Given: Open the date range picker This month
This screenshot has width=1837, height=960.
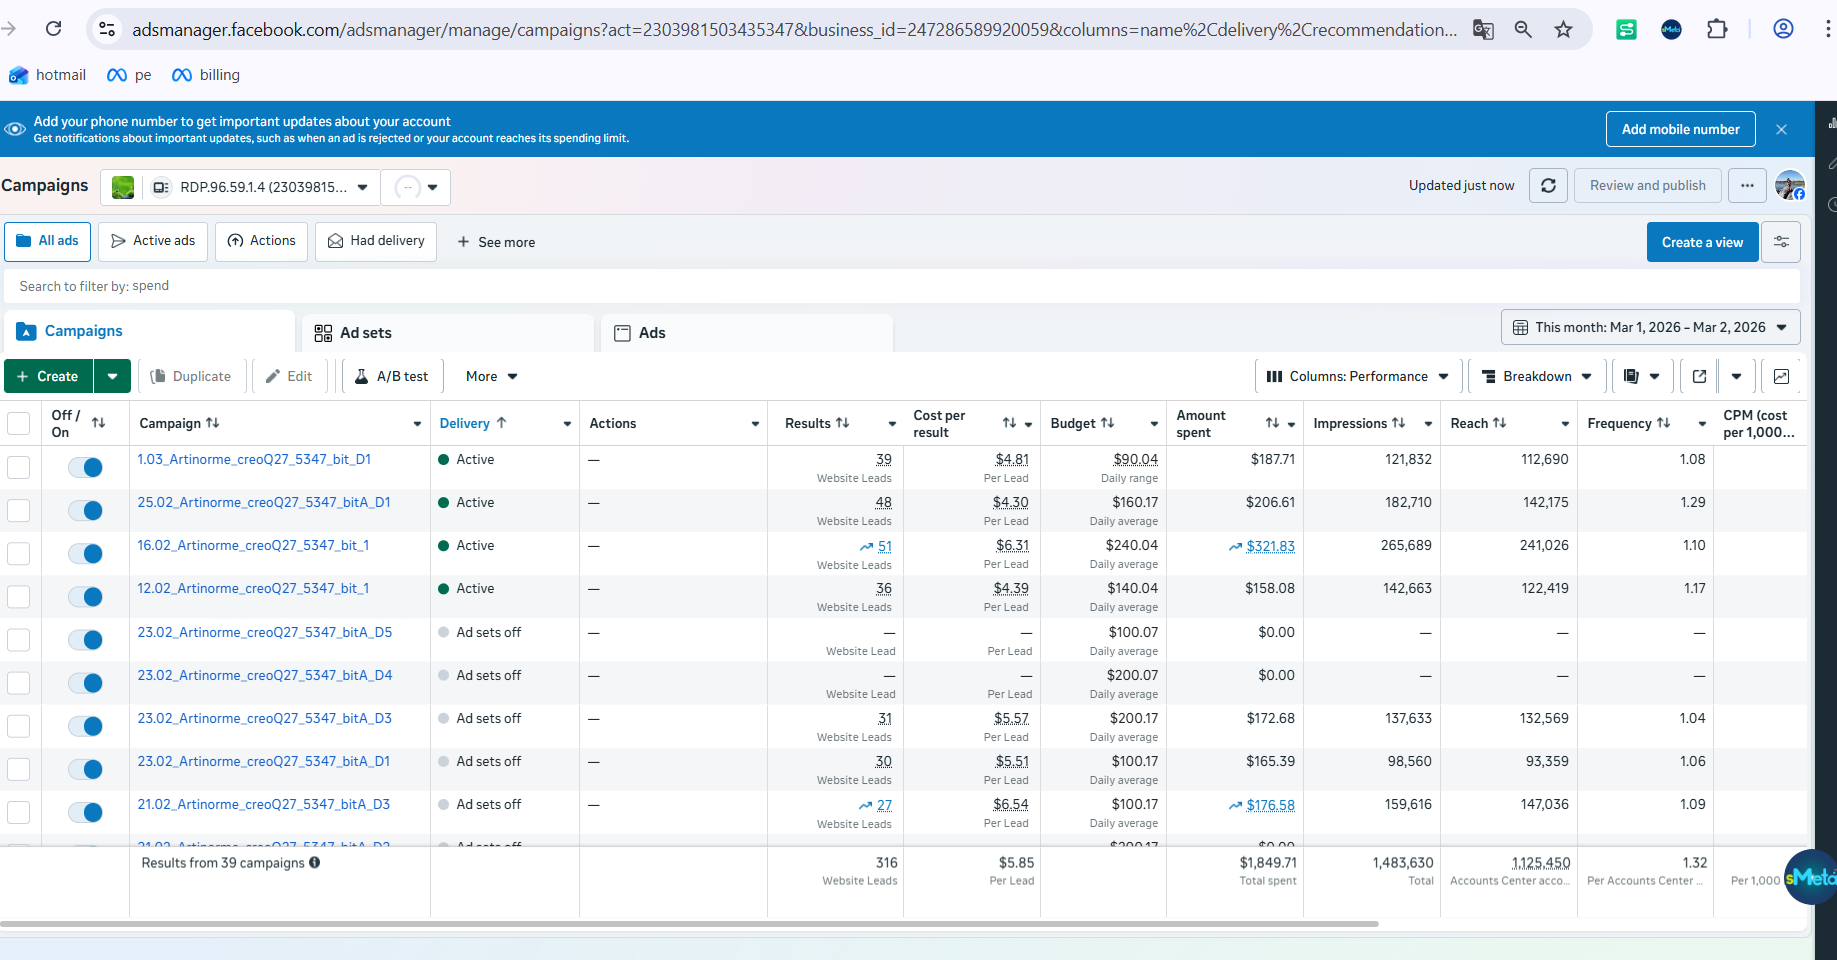Looking at the screenshot, I should click(x=1650, y=328).
